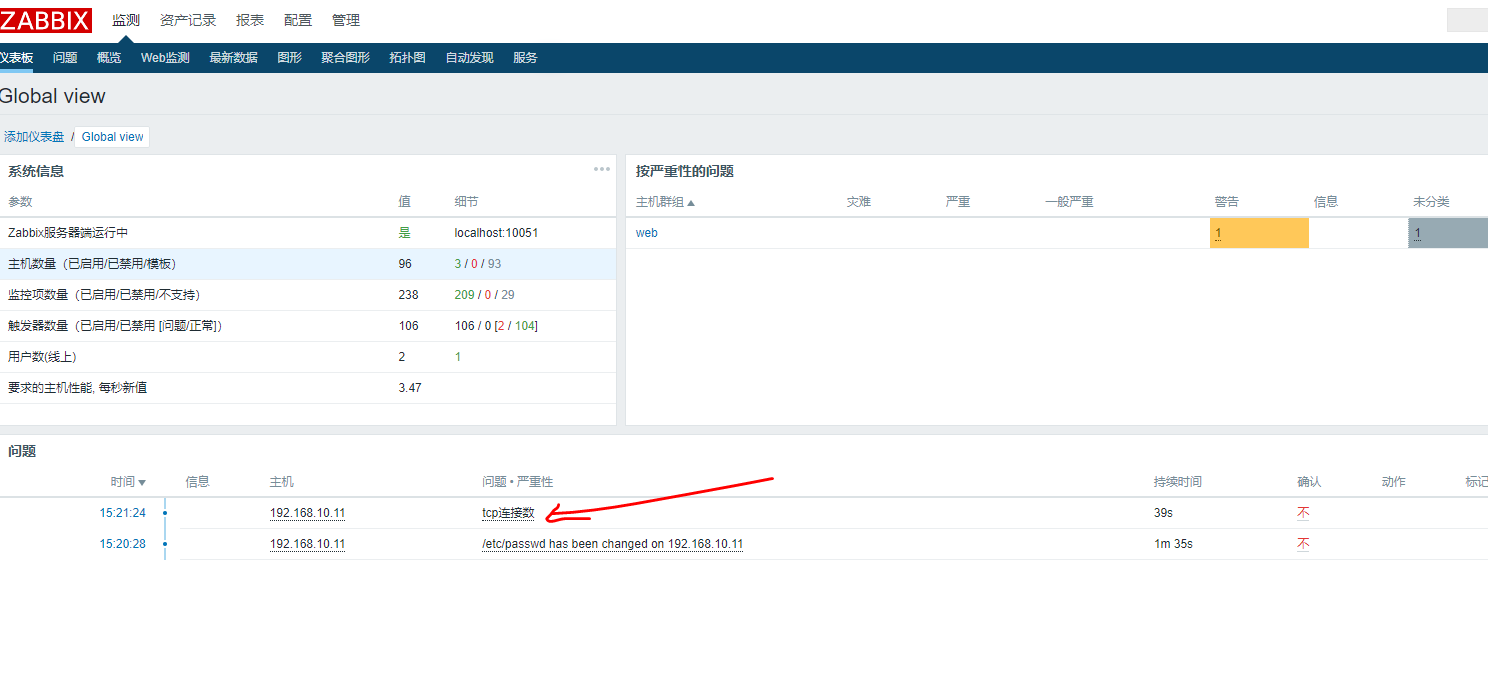The image size is (1488, 698).
Task: Select the Global view breadcrumb
Action: (112, 137)
